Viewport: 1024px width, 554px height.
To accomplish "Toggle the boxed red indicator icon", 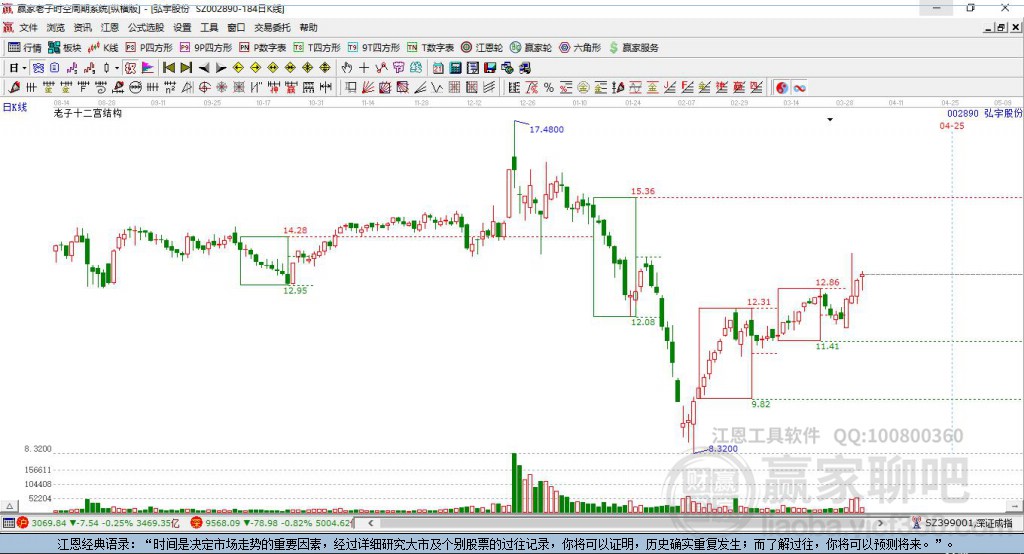I will point(131,68).
